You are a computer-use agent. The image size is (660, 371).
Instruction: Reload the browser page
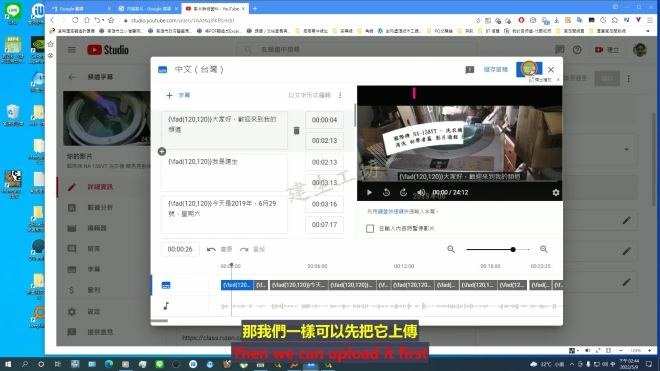(x=75, y=20)
